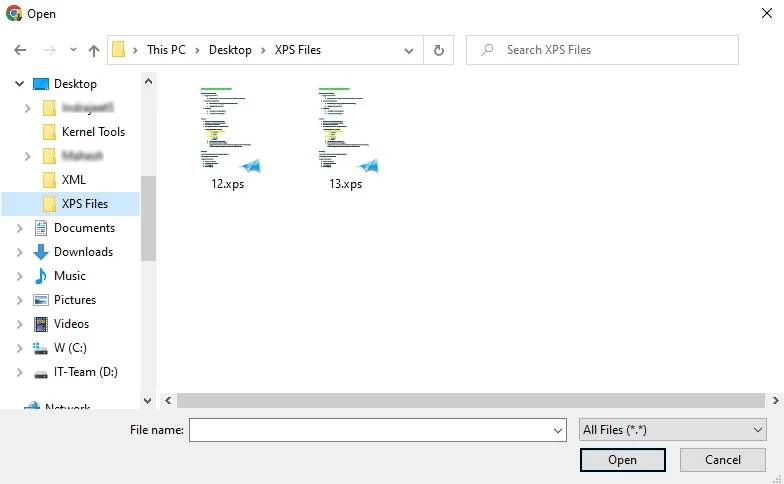The image size is (784, 484).
Task: Click the 13.xps file name label
Action: coord(346,184)
